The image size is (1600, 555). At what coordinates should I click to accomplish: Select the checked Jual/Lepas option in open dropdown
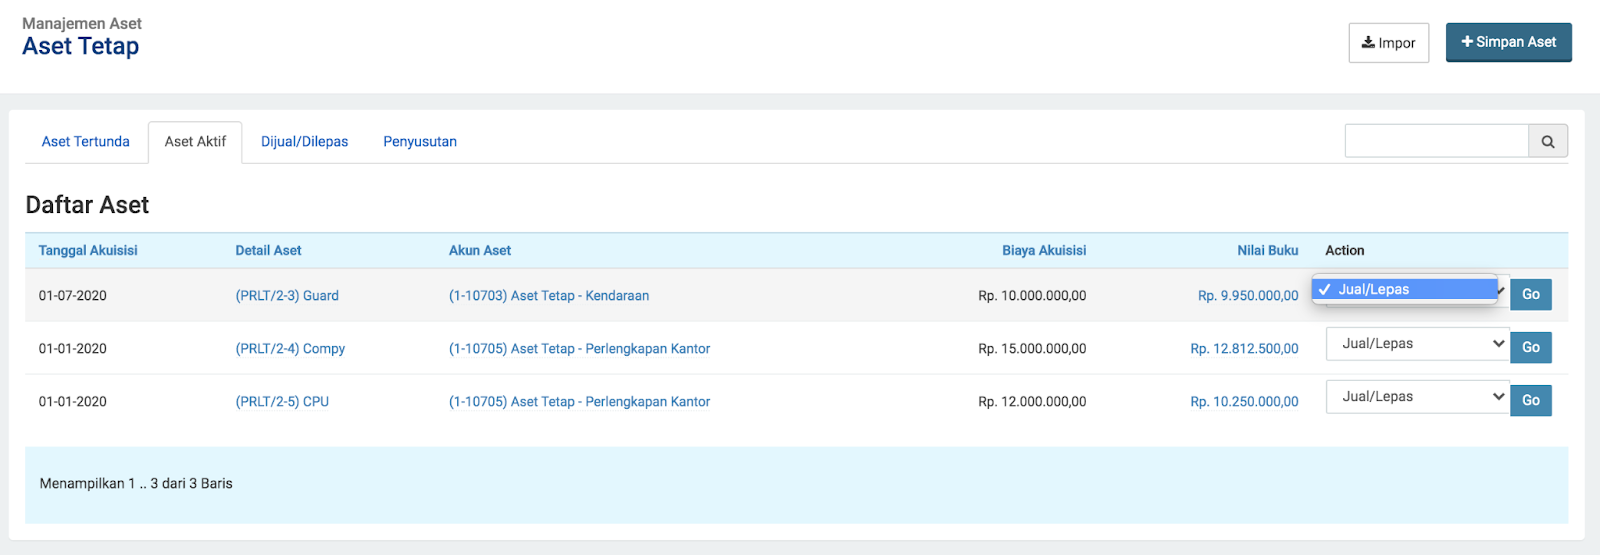(x=1404, y=289)
